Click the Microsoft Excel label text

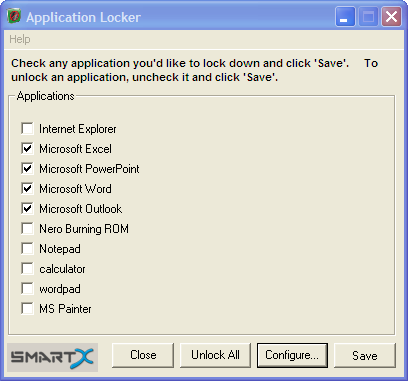click(x=75, y=149)
